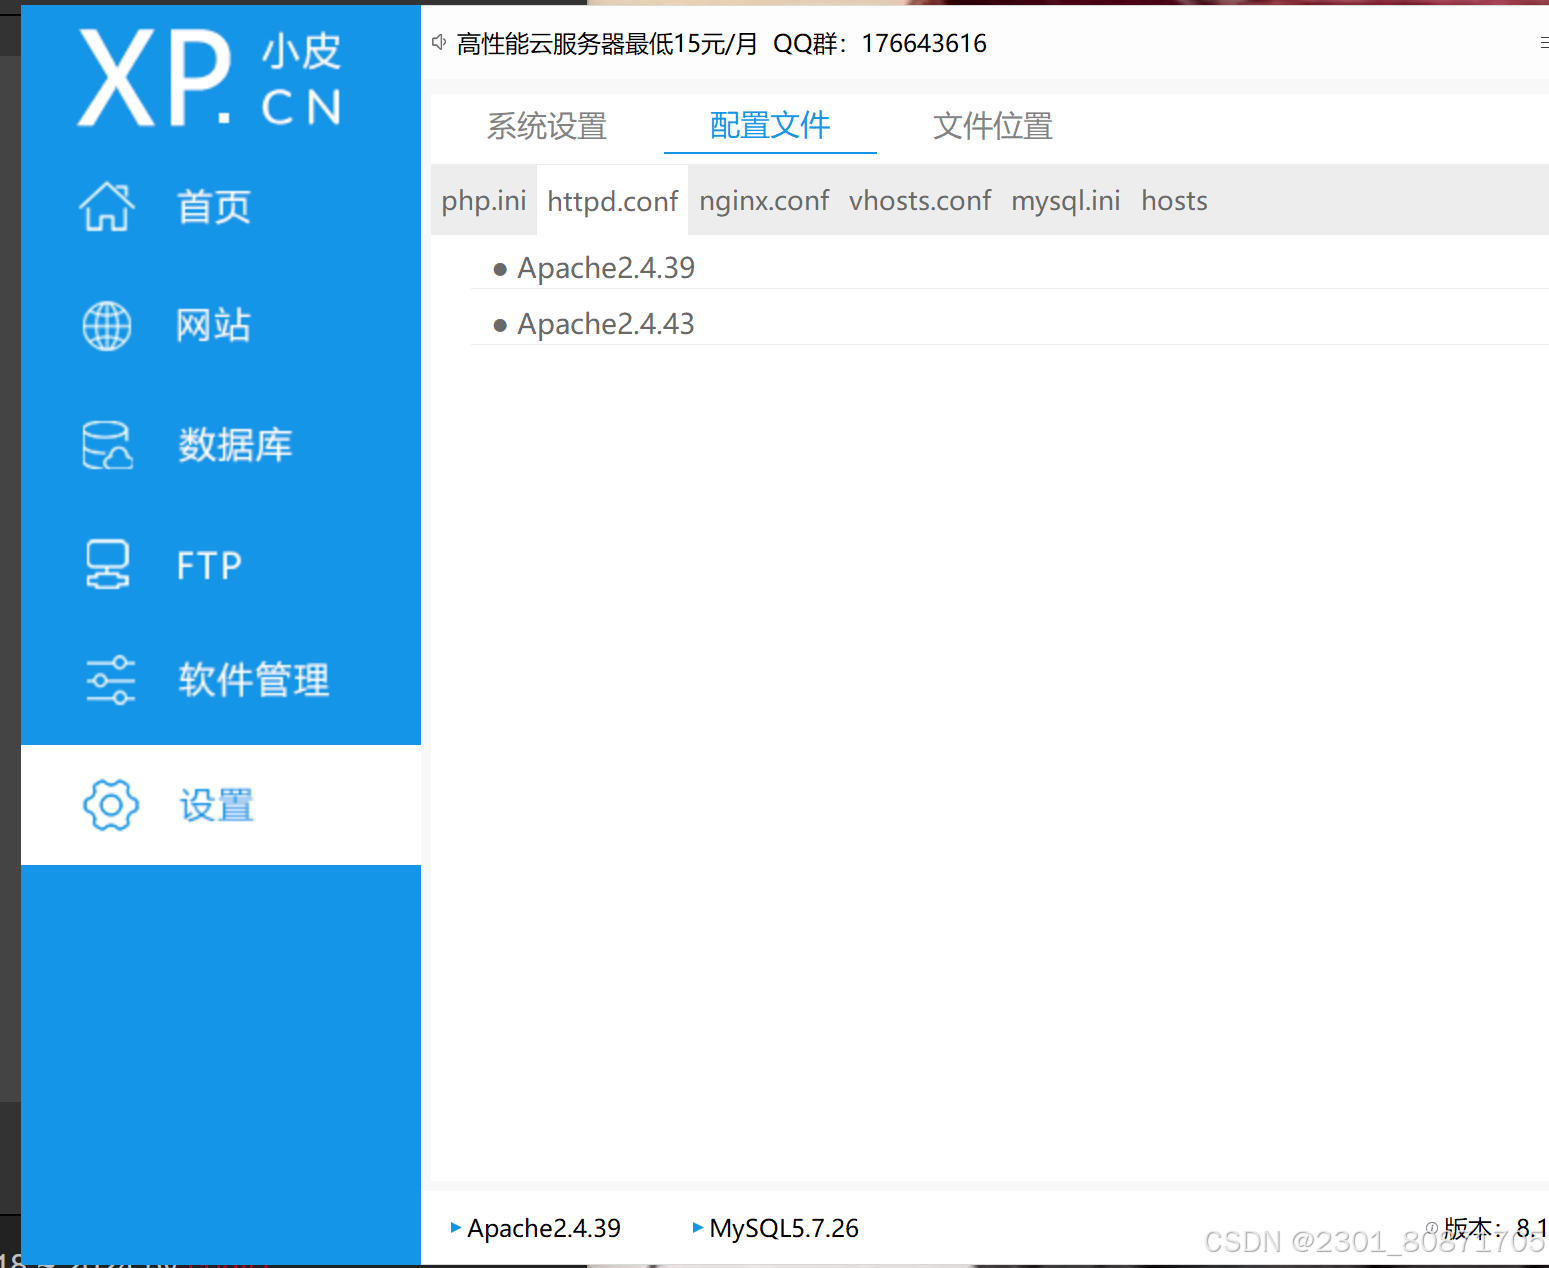Select the vhosts.conf config tab
The height and width of the screenshot is (1268, 1549).
pyautogui.click(x=920, y=201)
